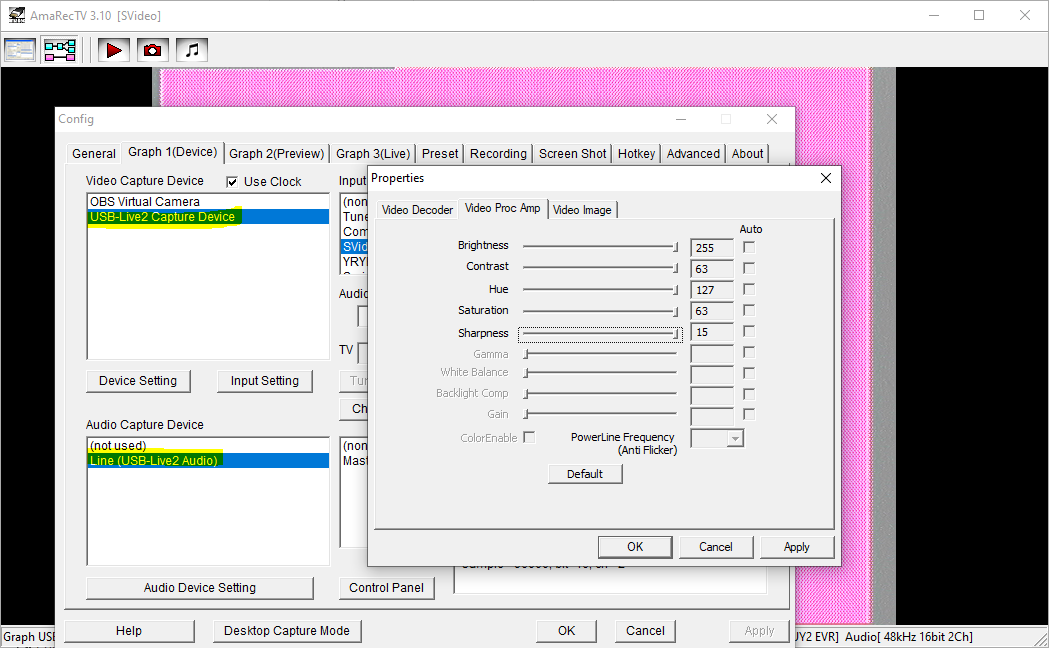The width and height of the screenshot is (1049, 648).
Task: Click the Contrast slider handle
Action: pos(676,267)
